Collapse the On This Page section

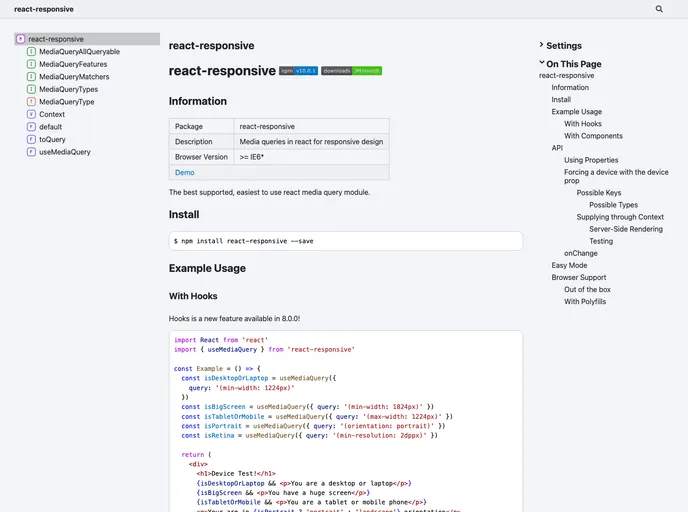click(570, 64)
